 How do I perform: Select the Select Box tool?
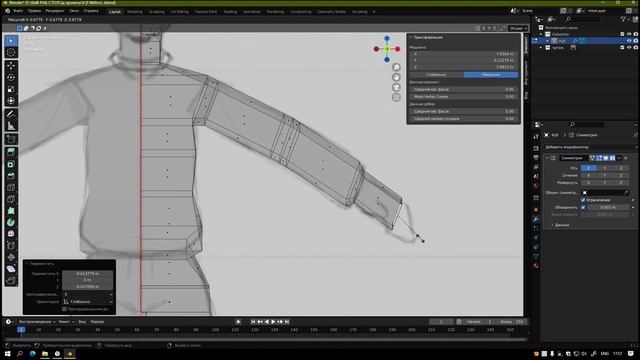(x=11, y=41)
